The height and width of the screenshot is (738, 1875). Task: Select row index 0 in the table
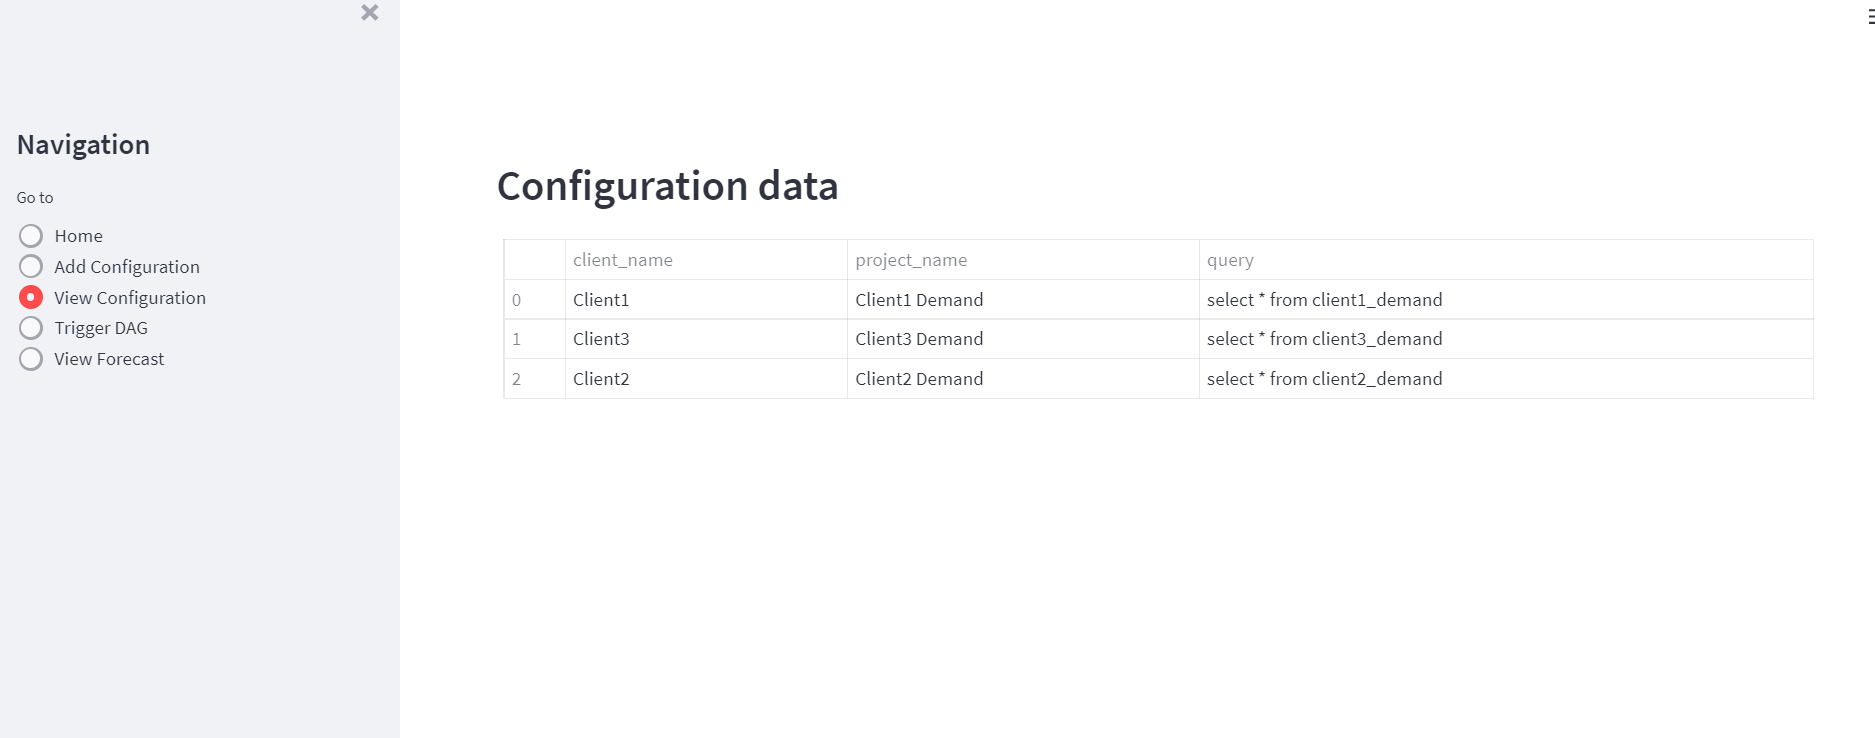[517, 299]
